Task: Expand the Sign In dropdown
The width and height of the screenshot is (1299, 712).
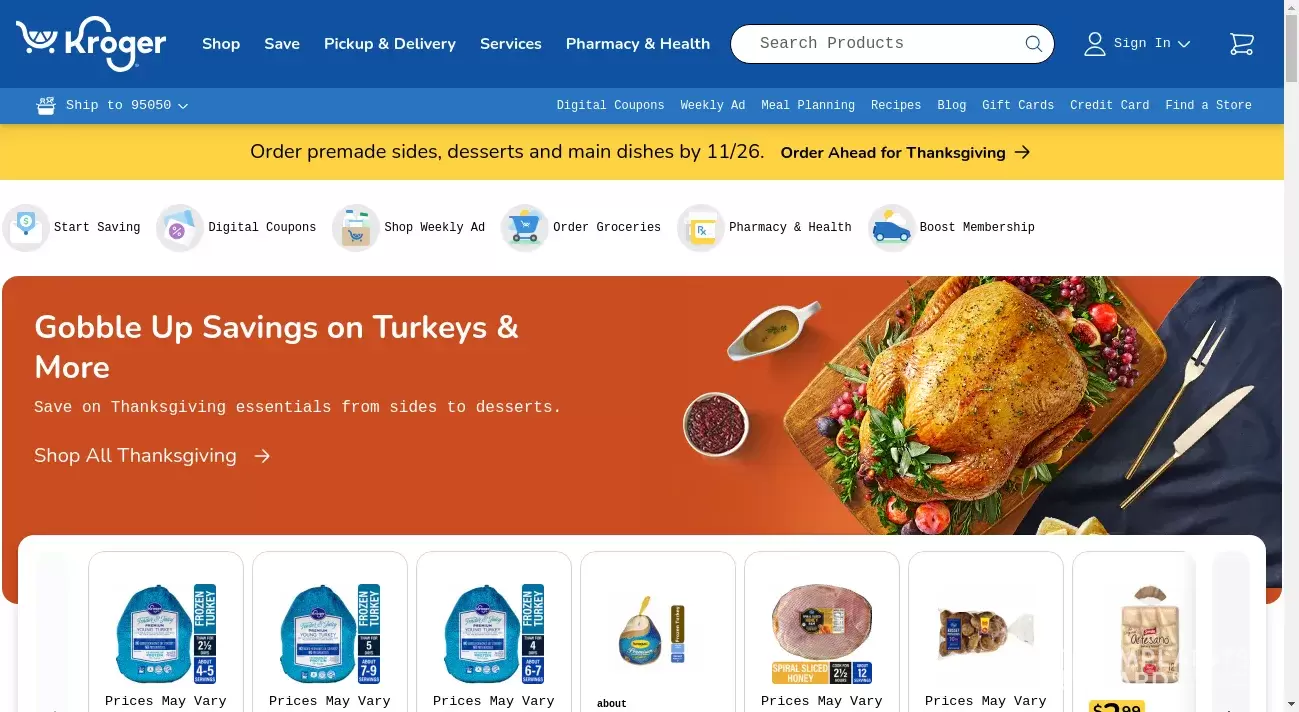Action: pos(1137,44)
